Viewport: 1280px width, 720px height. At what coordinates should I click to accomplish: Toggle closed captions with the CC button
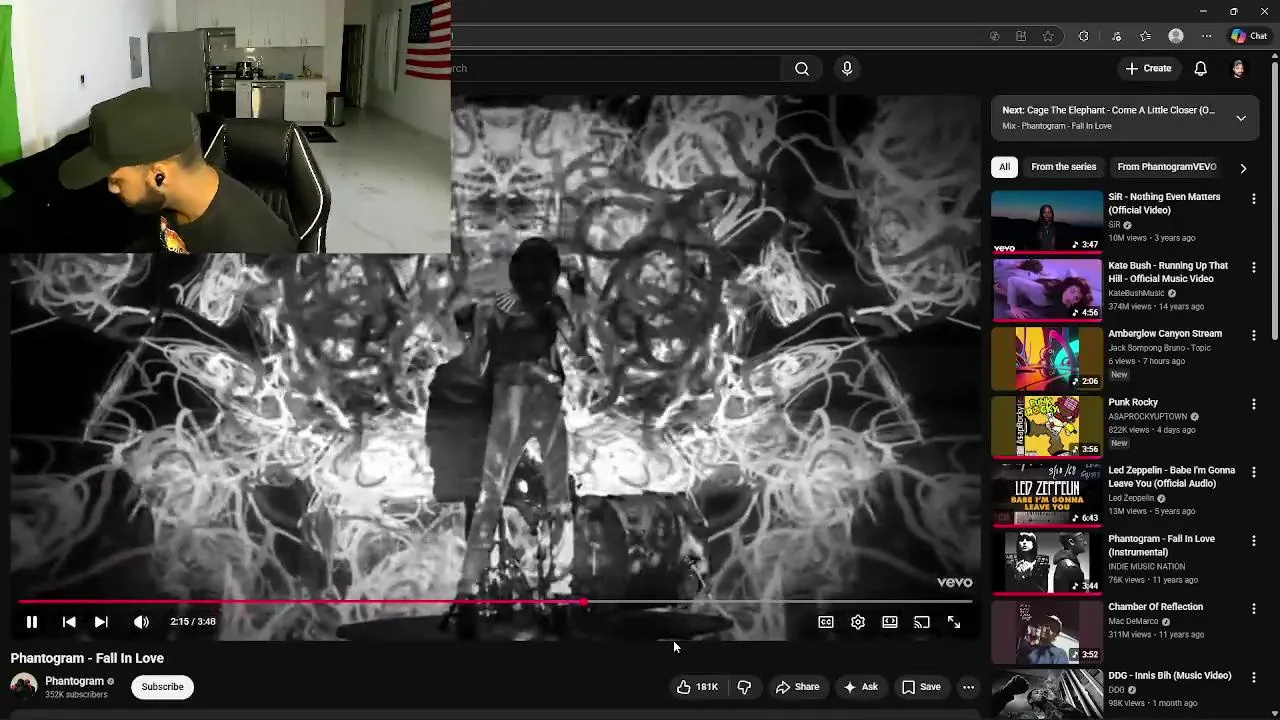pos(826,622)
